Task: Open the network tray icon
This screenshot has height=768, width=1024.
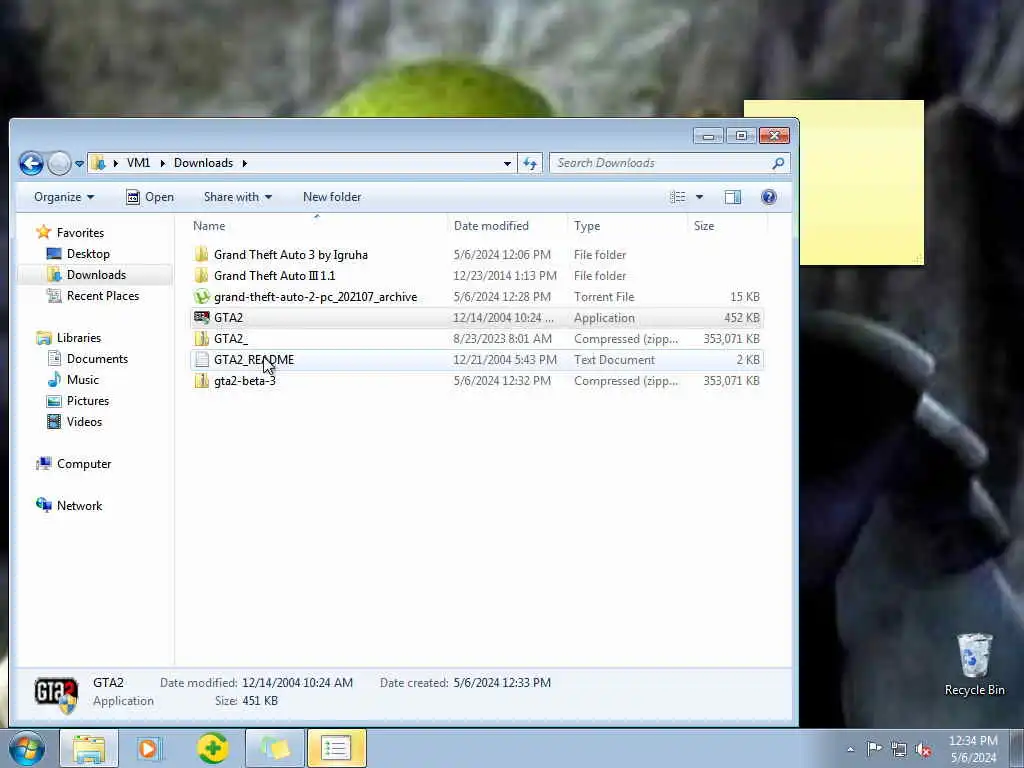Action: coord(899,749)
